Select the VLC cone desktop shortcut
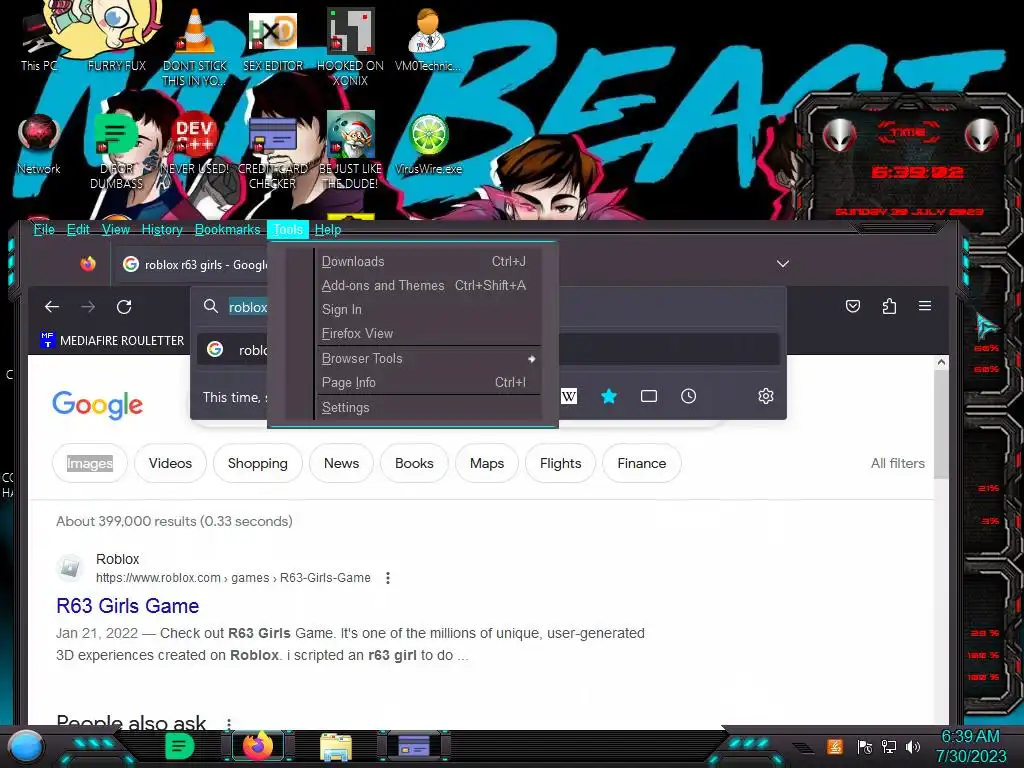 pos(195,46)
